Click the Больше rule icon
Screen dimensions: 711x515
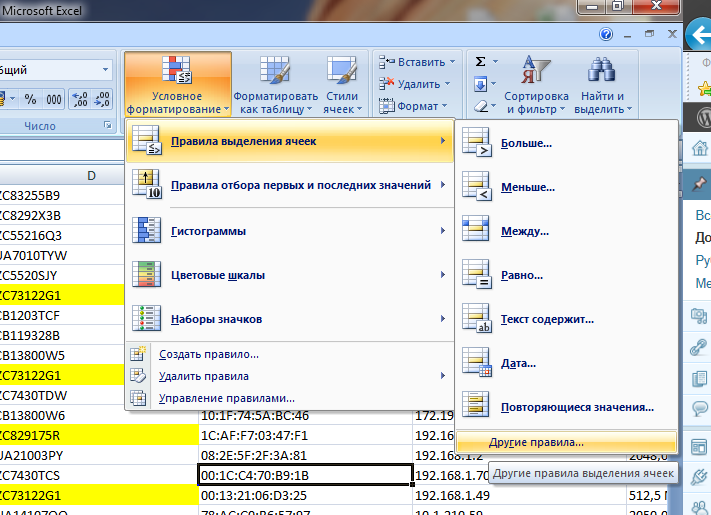477,142
